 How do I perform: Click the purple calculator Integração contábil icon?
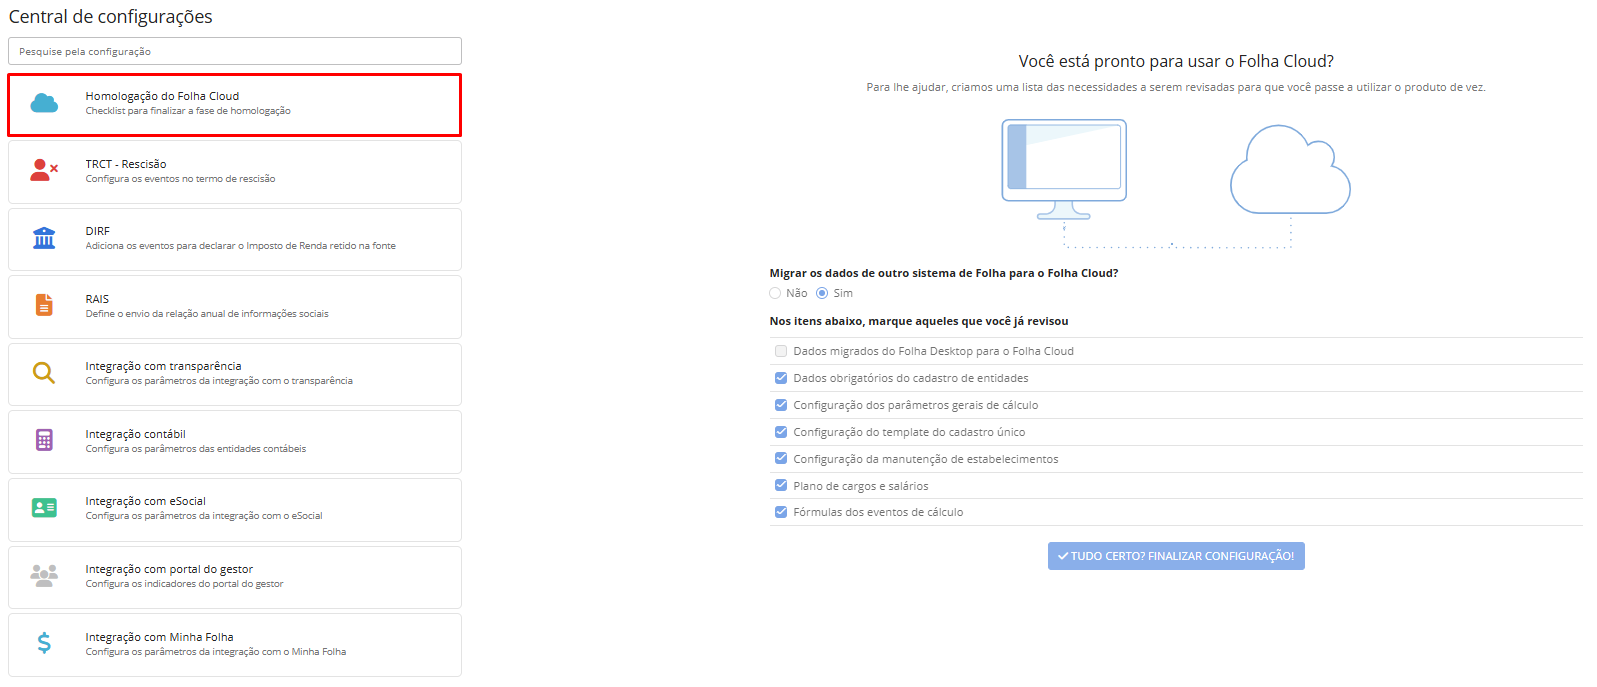click(44, 440)
